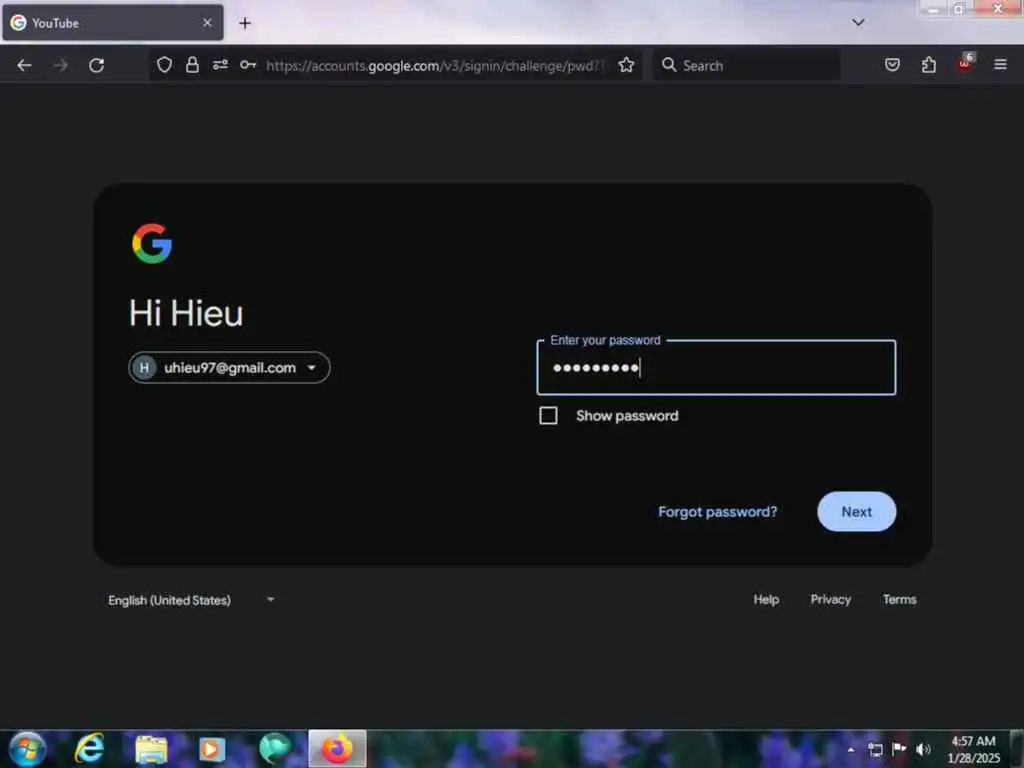
Task: Open the red extension badge icon
Action: (x=965, y=63)
